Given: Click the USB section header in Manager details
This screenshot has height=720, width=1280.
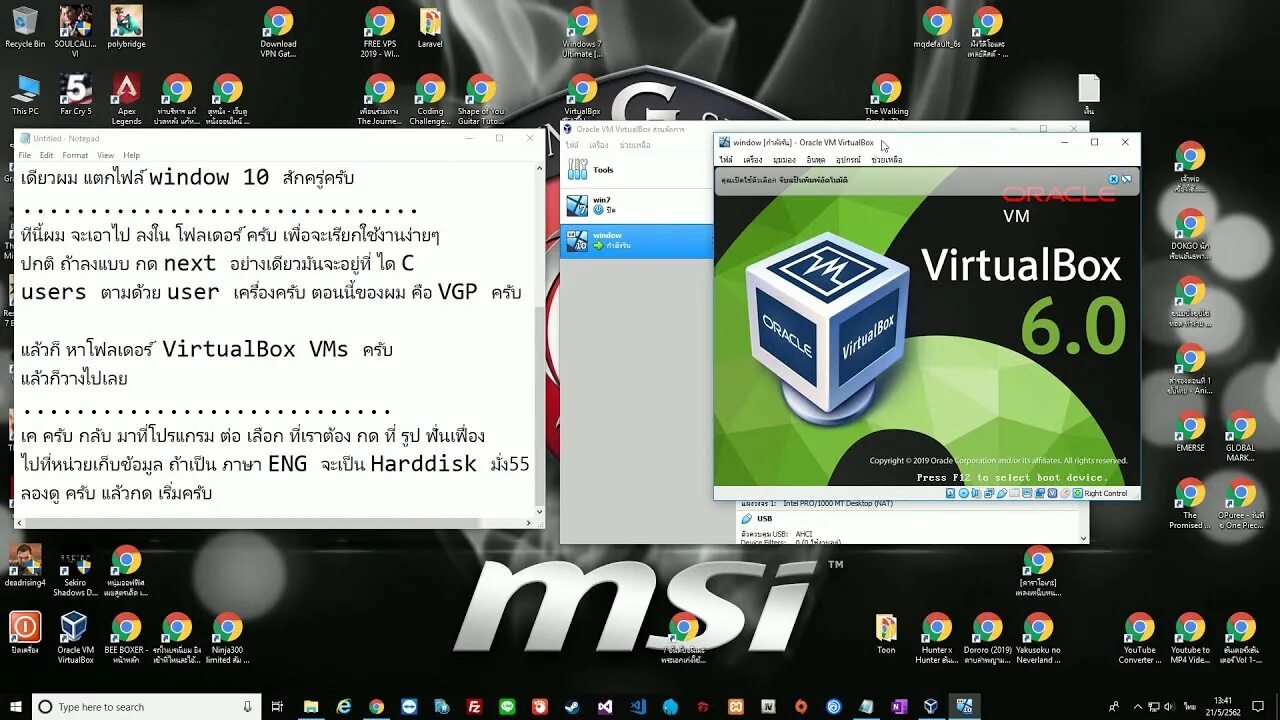Looking at the screenshot, I should point(764,519).
